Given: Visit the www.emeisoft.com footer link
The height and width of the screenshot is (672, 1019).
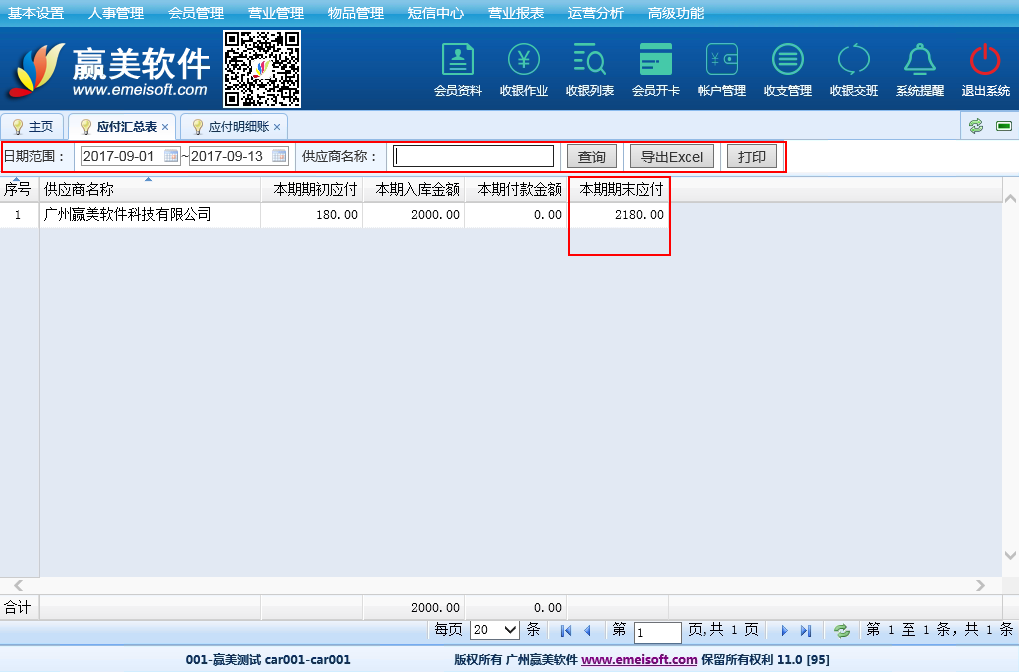Looking at the screenshot, I should (x=638, y=660).
